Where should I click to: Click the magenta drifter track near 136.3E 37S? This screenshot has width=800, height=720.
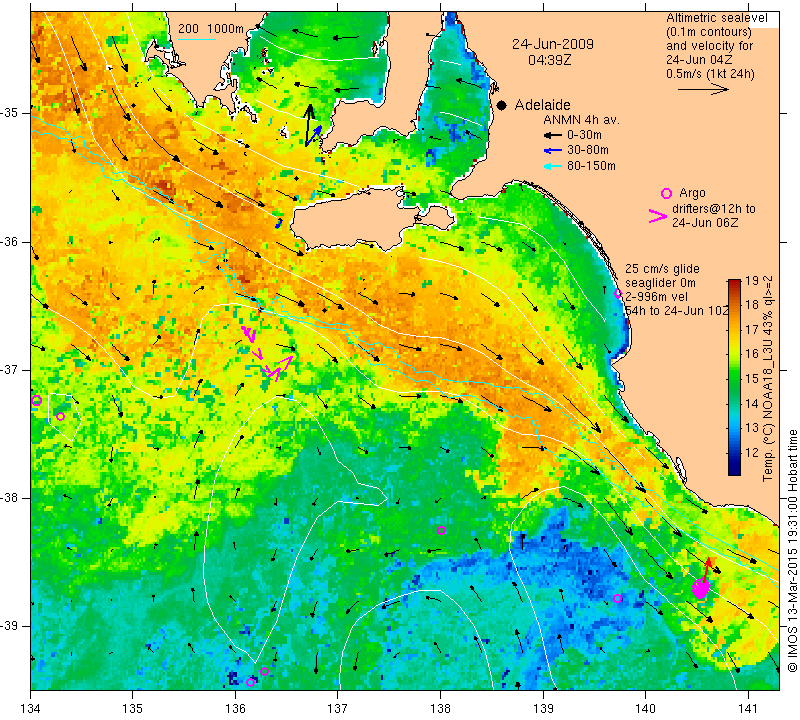[266, 353]
